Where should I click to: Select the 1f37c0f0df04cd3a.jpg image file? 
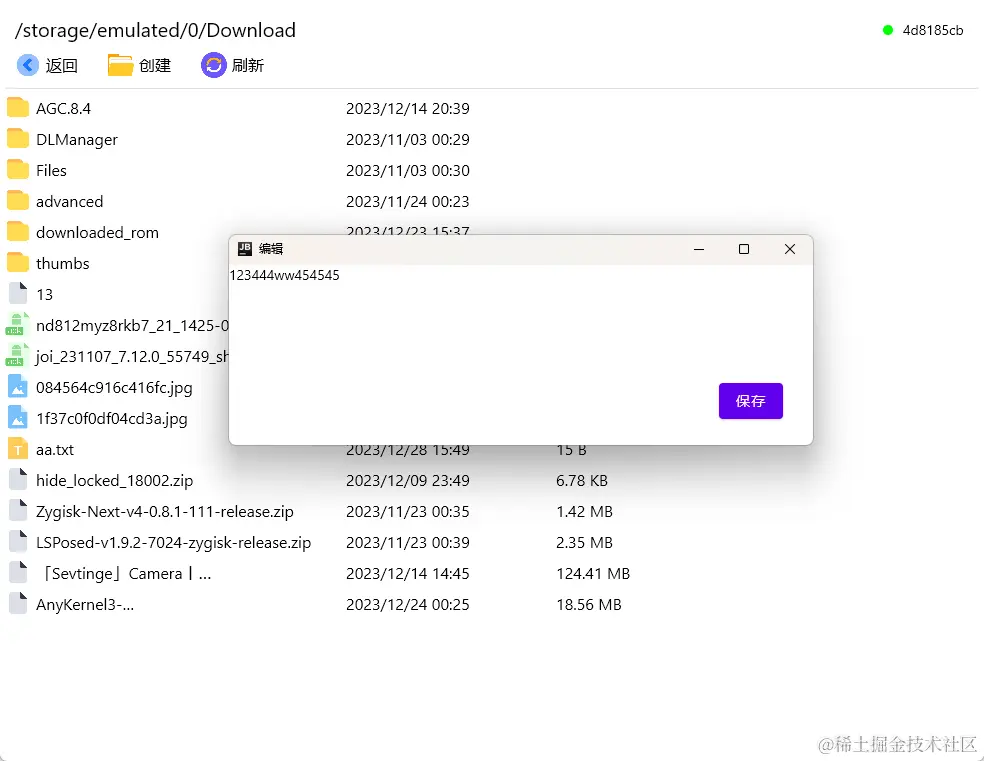point(112,418)
